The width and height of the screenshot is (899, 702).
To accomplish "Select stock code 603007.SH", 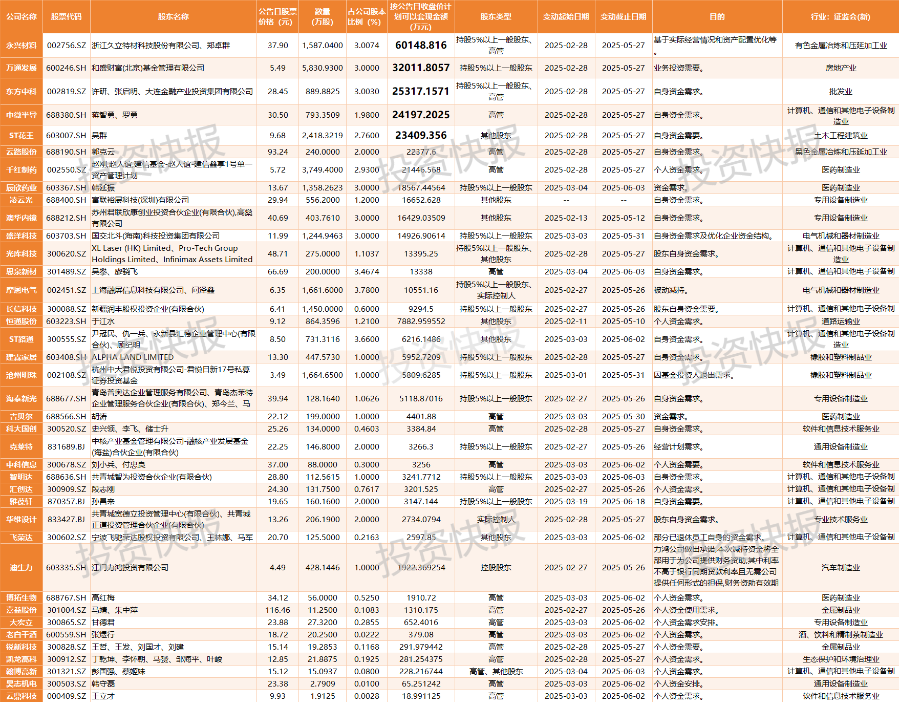I will point(67,135).
